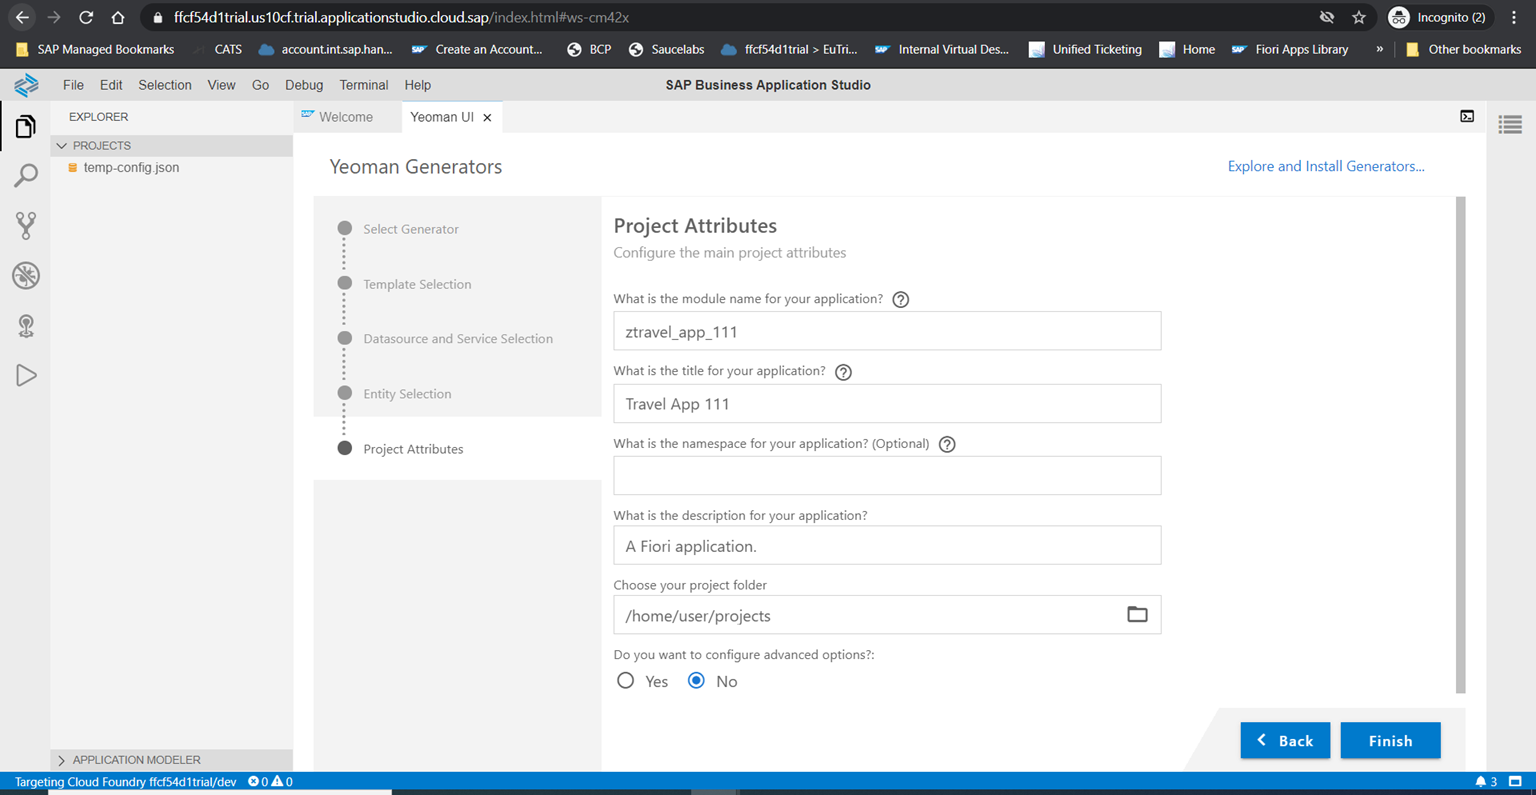The width and height of the screenshot is (1536, 795).
Task: Select the No radio button
Action: (696, 680)
